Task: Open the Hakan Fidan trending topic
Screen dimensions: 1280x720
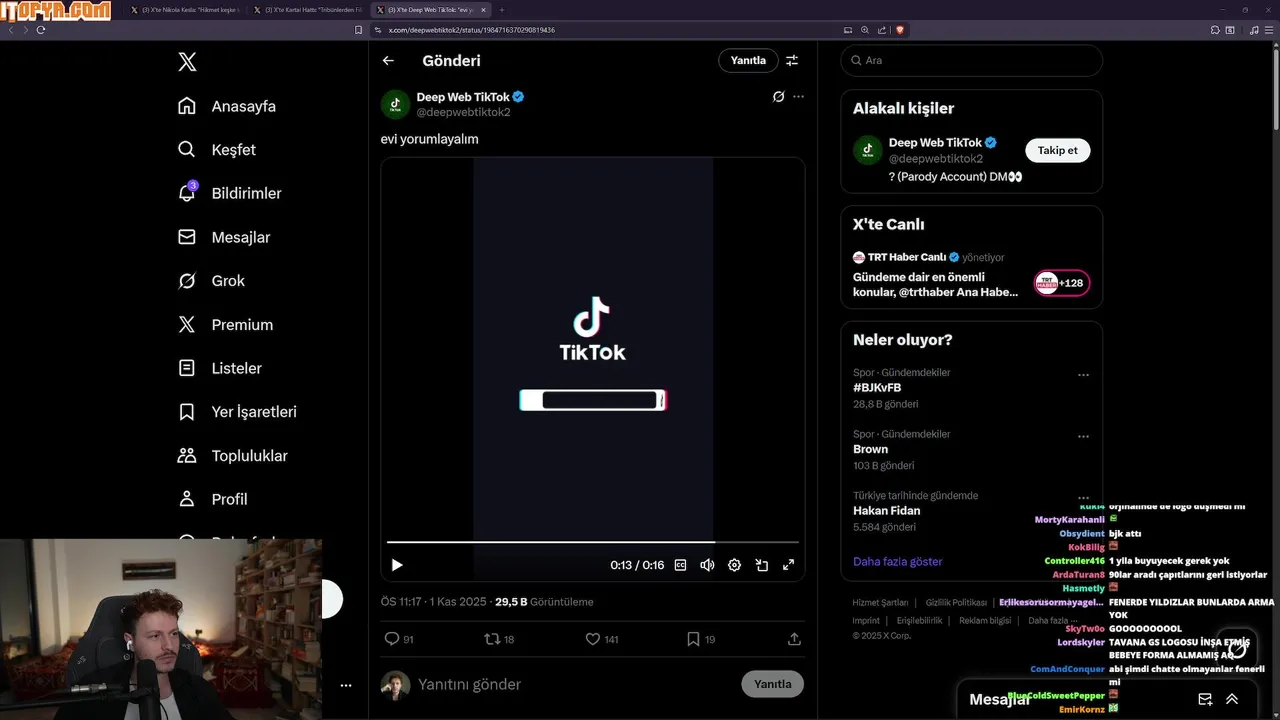Action: [886, 510]
